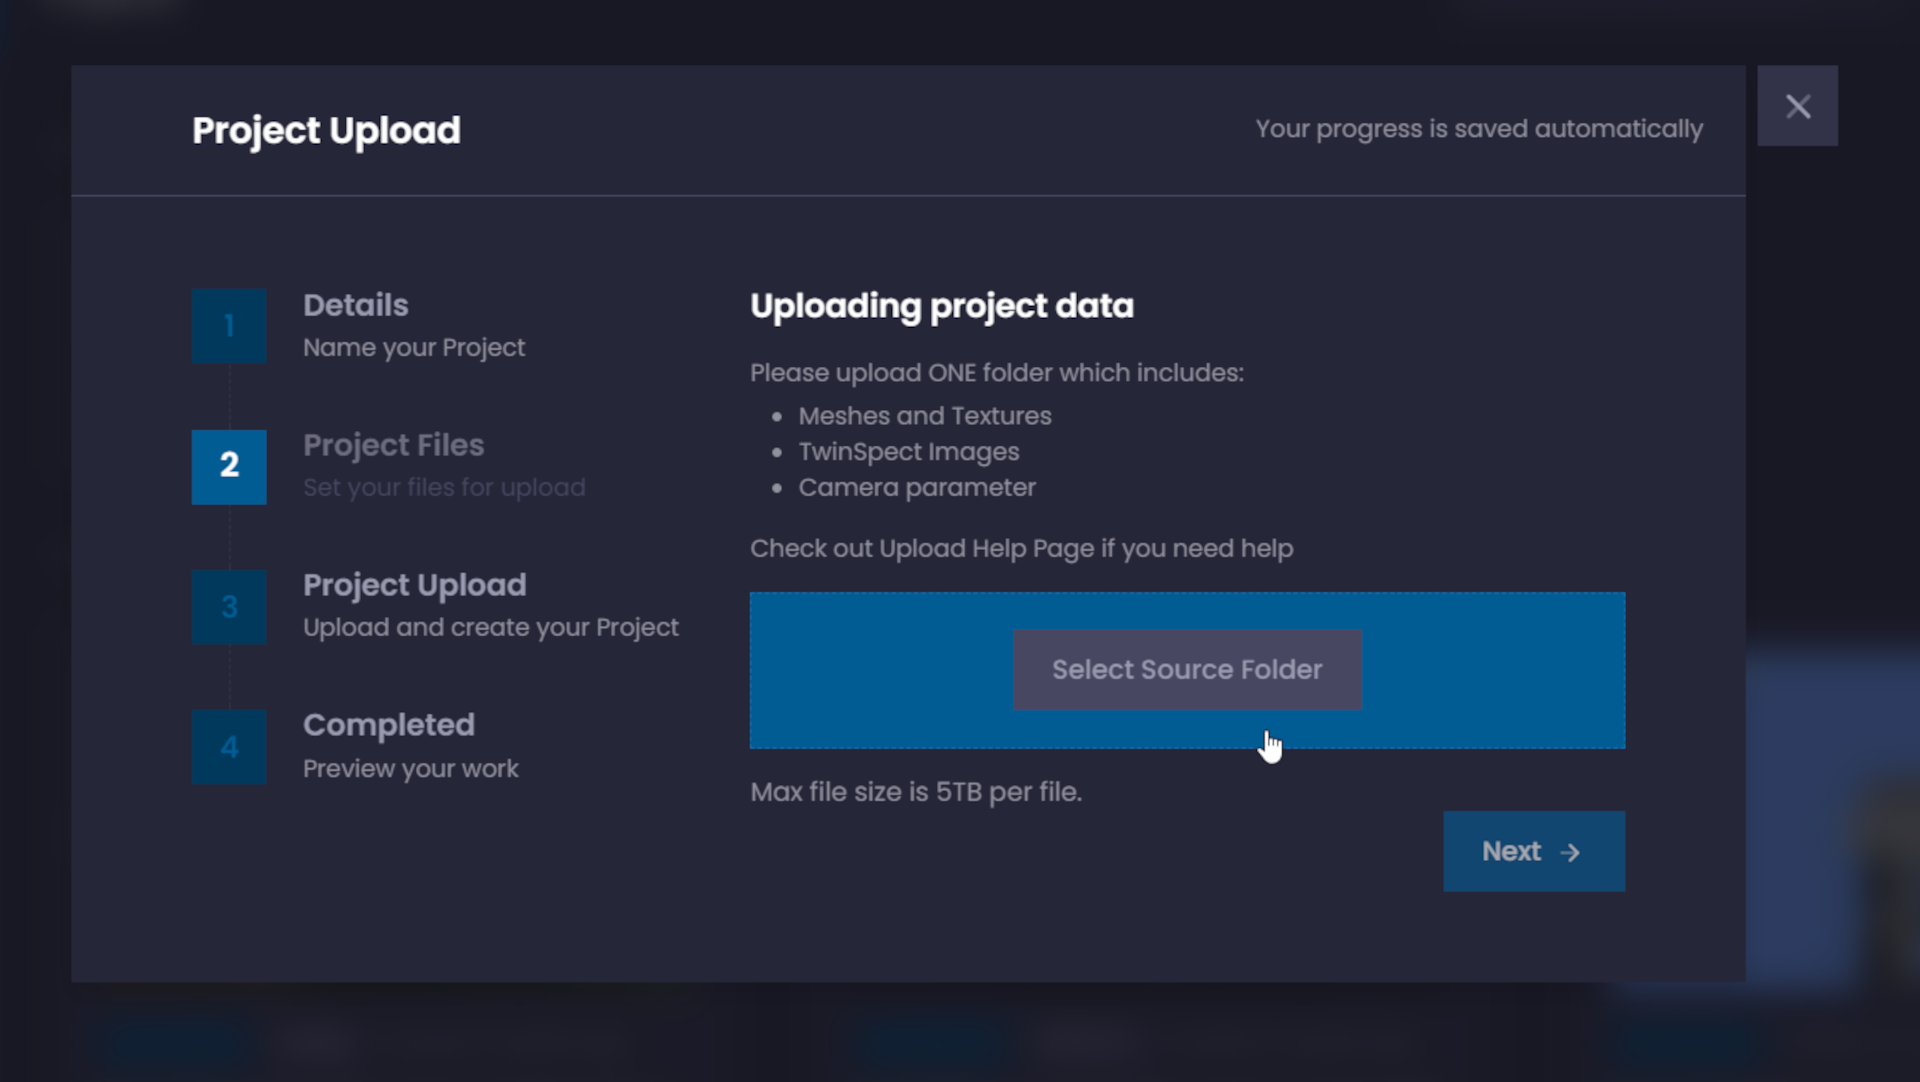
Task: Go to step 1 number box
Action: point(229,326)
